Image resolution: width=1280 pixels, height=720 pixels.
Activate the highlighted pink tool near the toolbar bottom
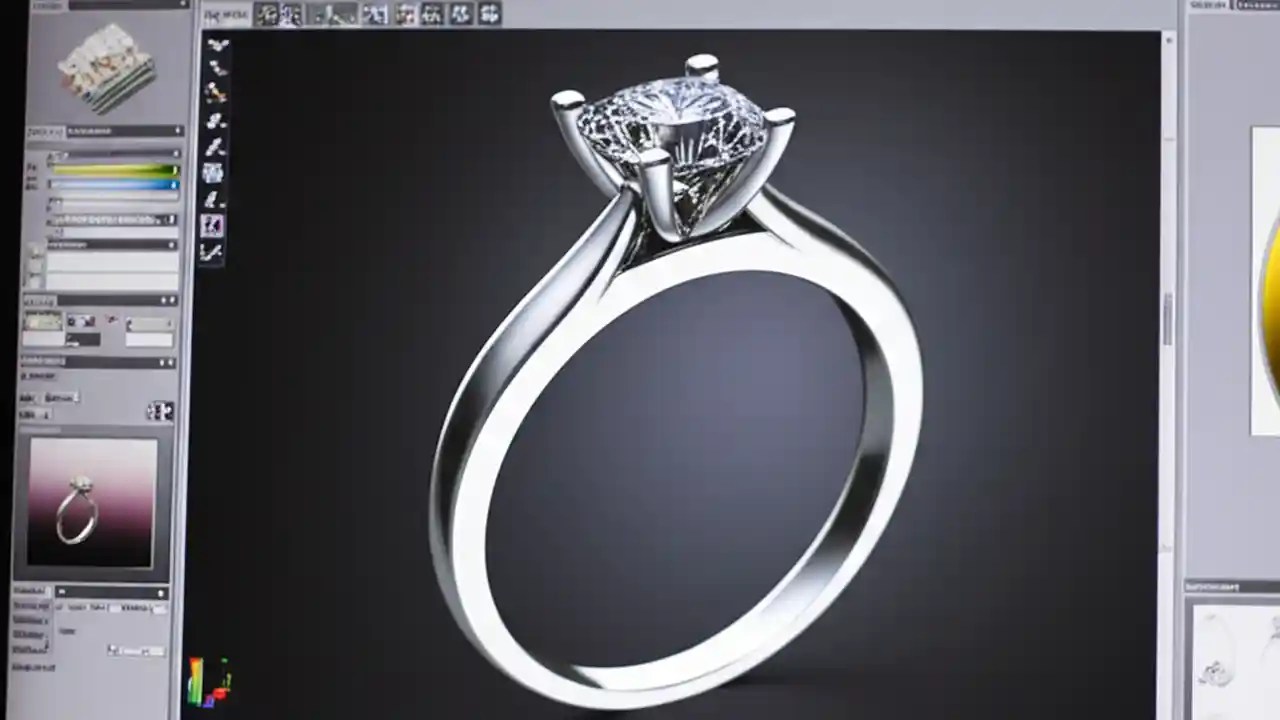click(x=213, y=225)
